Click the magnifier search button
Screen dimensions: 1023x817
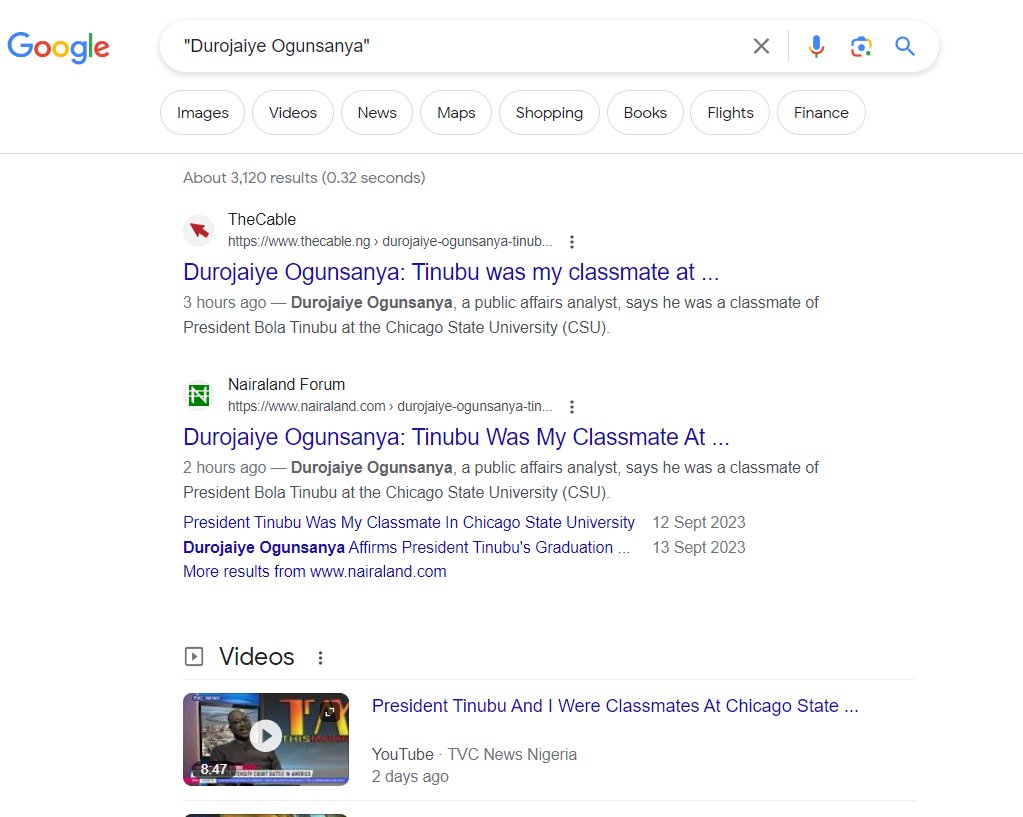pyautogui.click(x=904, y=46)
